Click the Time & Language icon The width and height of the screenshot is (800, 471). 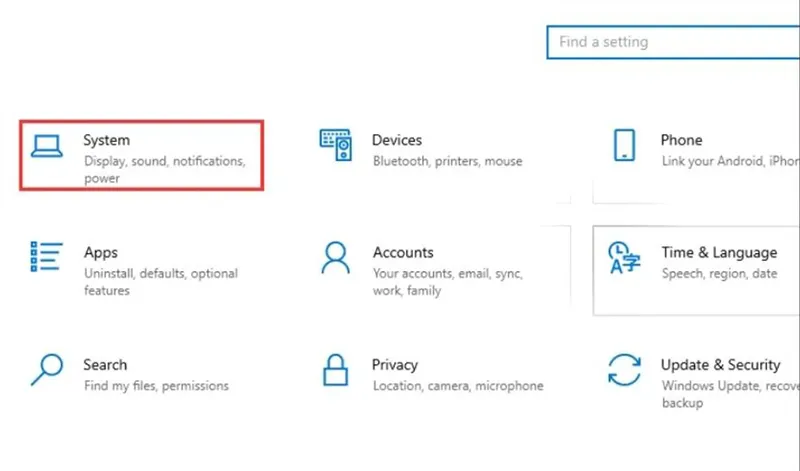624,259
